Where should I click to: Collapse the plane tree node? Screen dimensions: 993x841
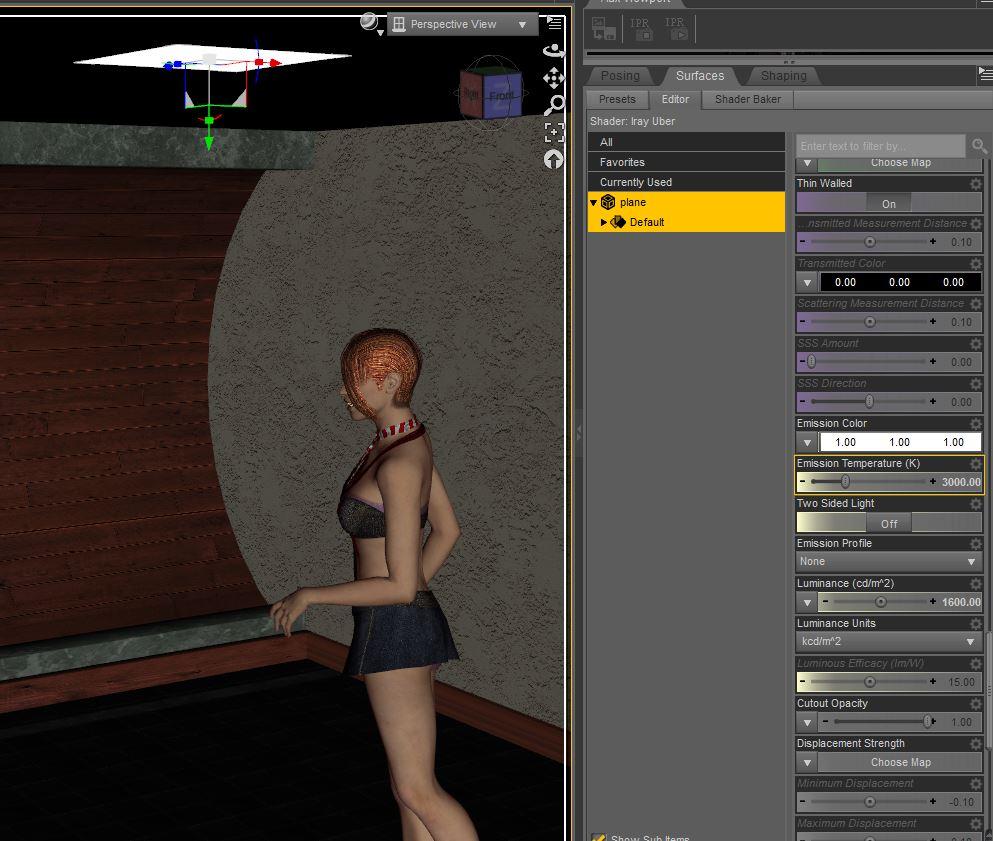click(x=593, y=203)
